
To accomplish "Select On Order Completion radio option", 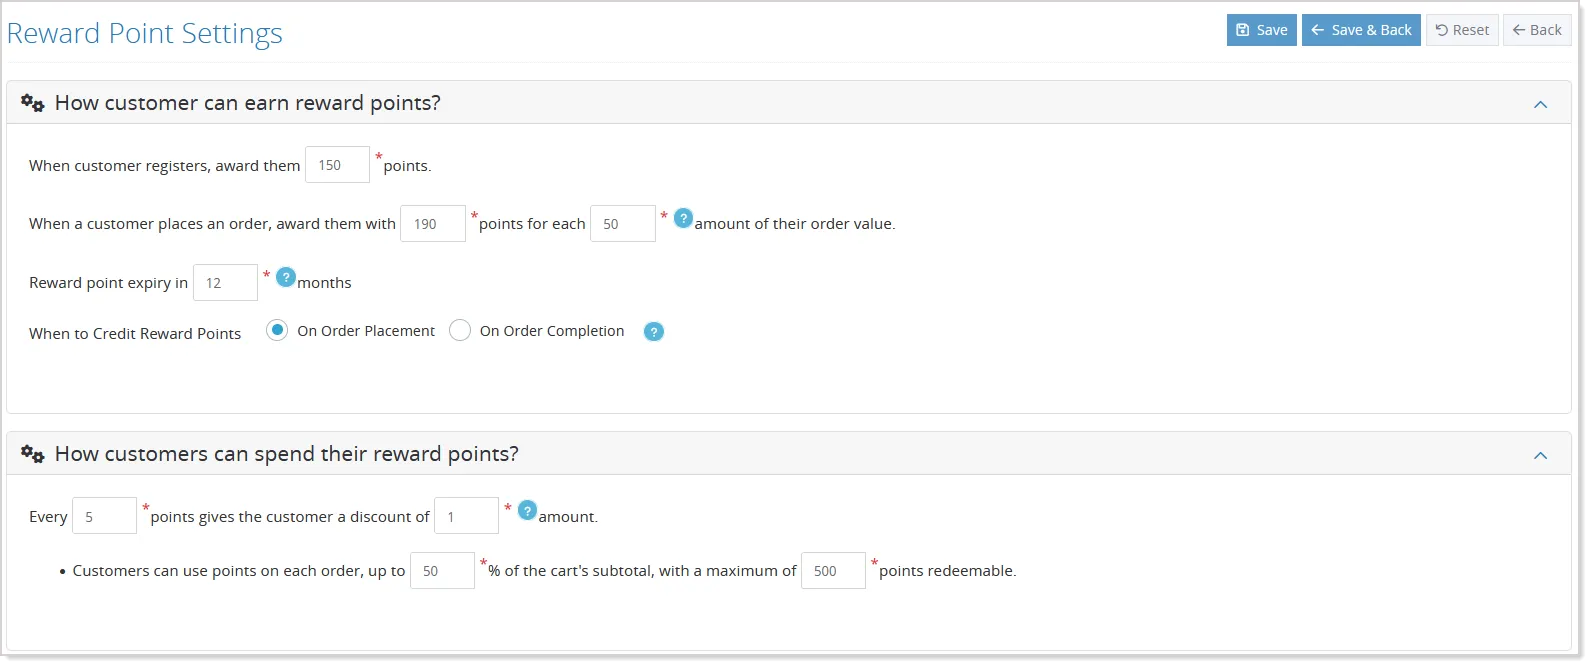I will click(x=460, y=330).
